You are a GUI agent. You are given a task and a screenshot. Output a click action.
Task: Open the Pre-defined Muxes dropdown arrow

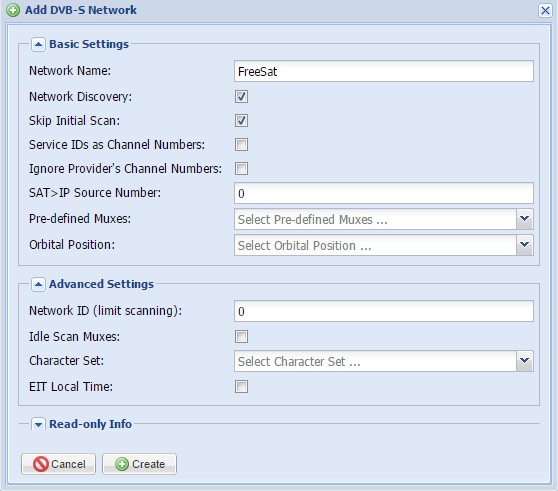point(524,219)
